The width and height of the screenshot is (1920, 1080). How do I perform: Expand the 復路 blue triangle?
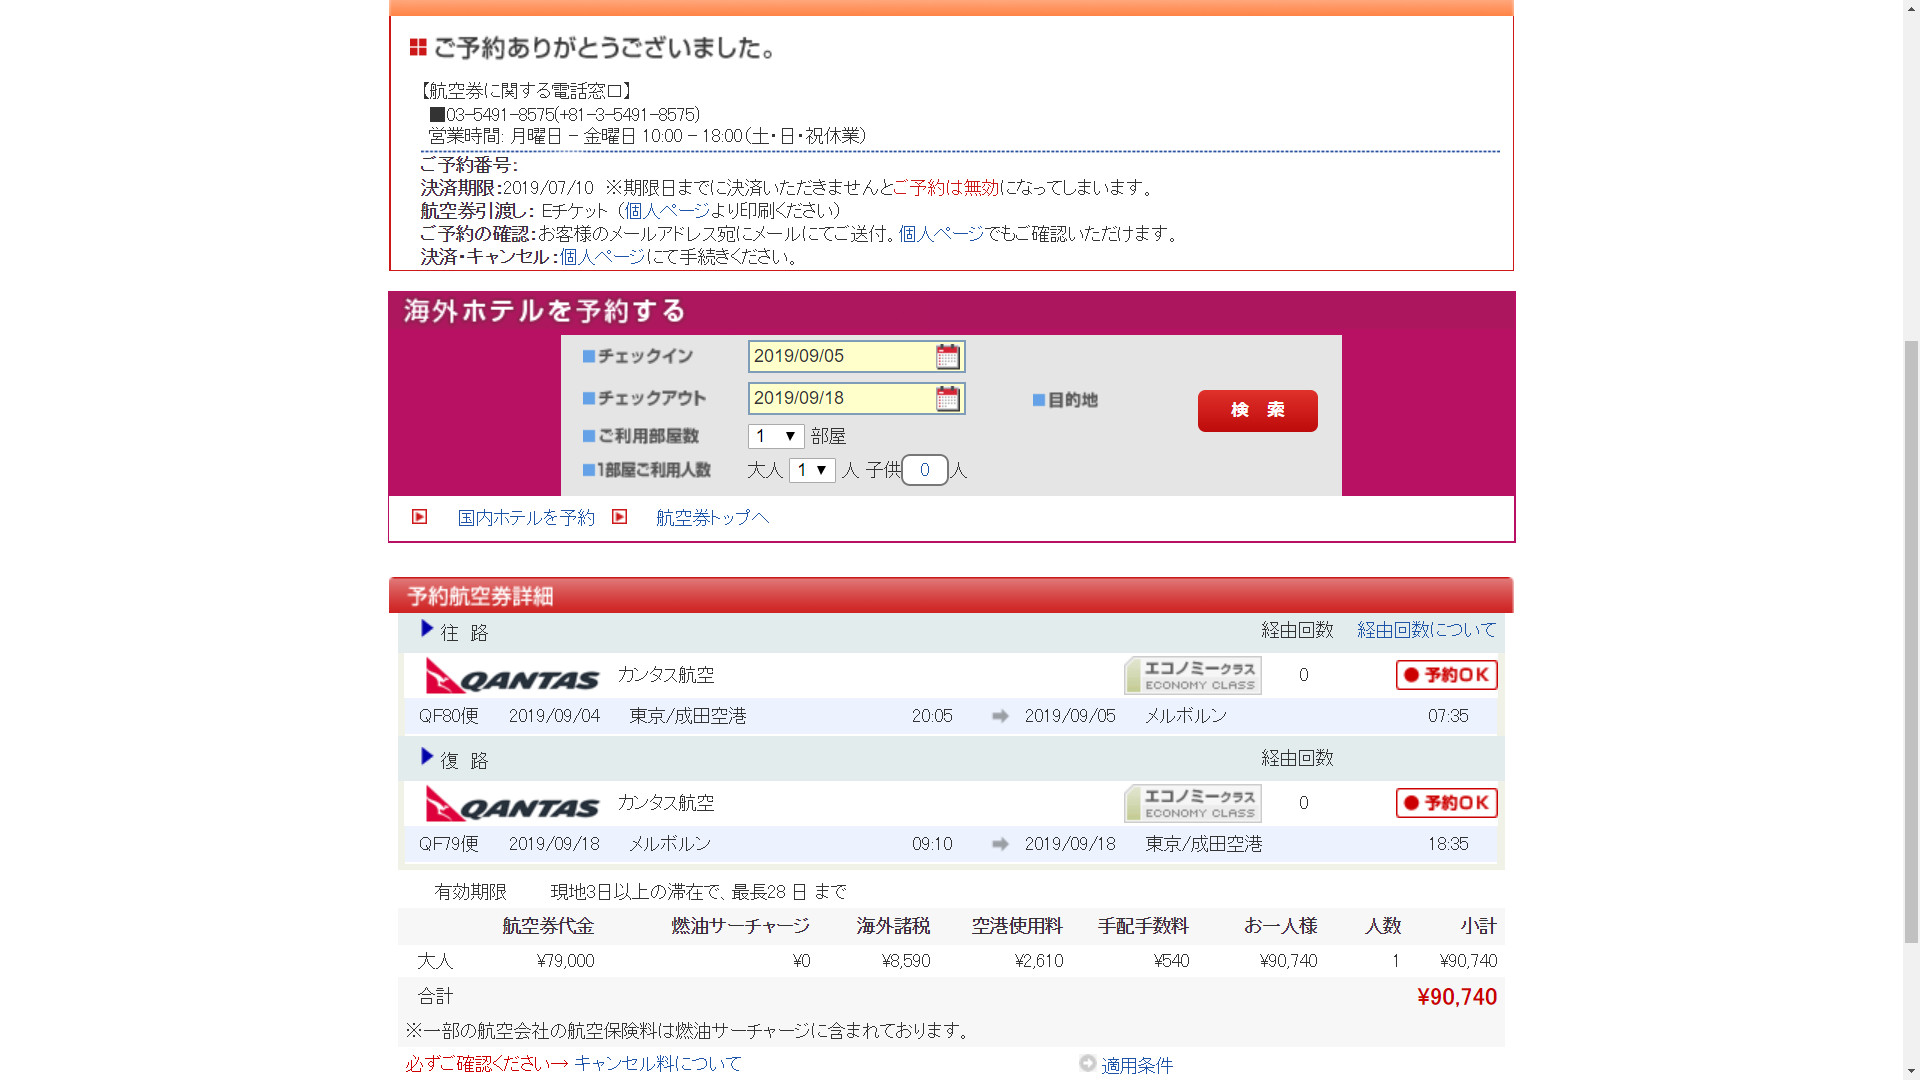coord(427,757)
